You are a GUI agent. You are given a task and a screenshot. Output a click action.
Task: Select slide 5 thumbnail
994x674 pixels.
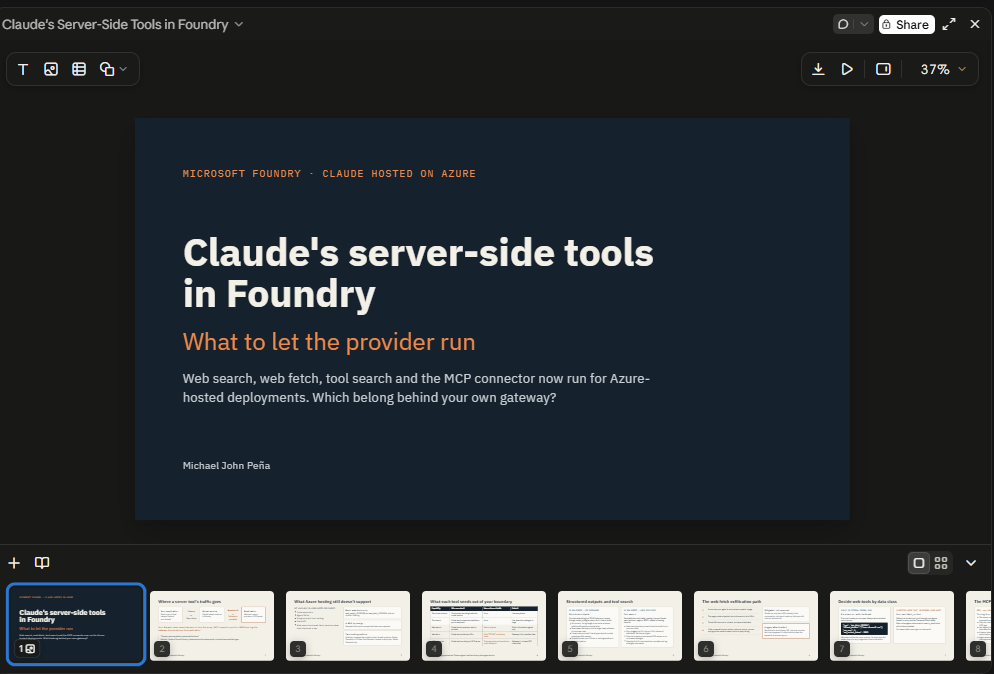click(620, 626)
